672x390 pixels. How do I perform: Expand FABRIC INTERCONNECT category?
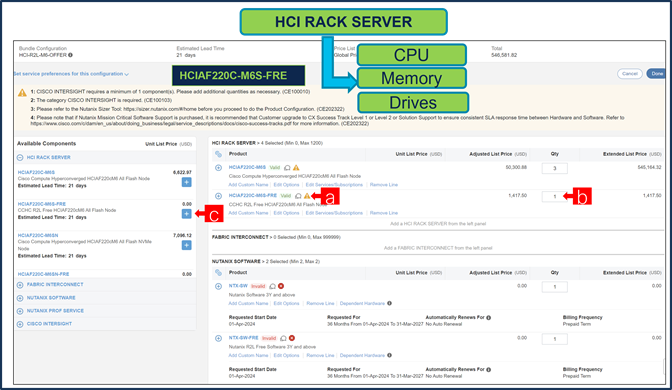click(x=20, y=285)
